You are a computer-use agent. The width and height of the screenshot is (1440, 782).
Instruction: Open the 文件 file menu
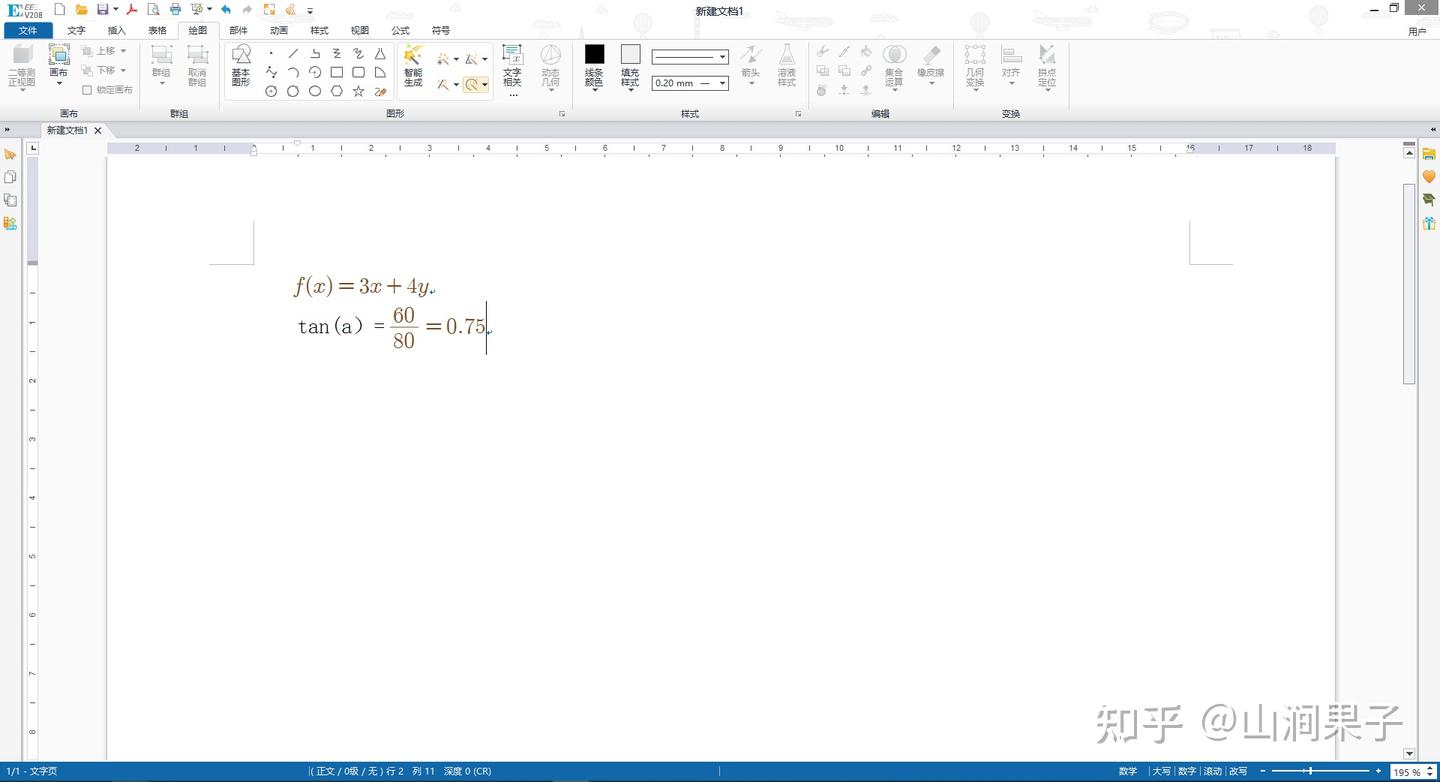(27, 30)
